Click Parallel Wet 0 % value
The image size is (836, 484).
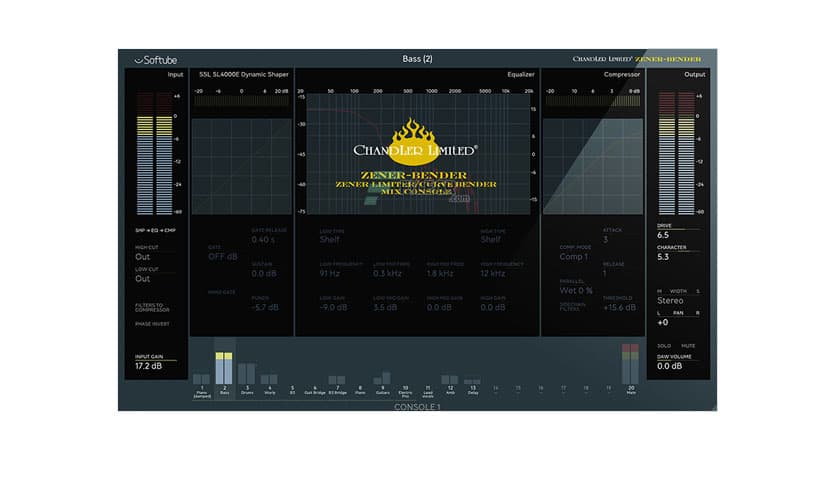(576, 291)
